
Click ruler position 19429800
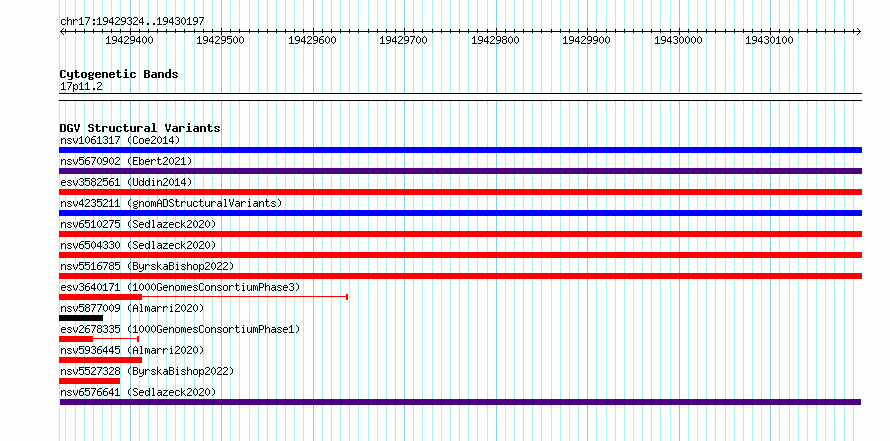(495, 40)
